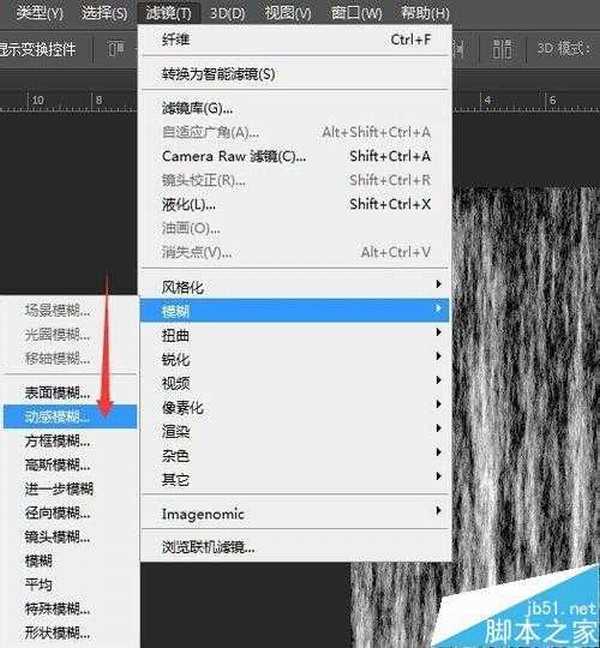Select 动感模糊 (Motion Blur) in blur submenu

[x=57, y=417]
